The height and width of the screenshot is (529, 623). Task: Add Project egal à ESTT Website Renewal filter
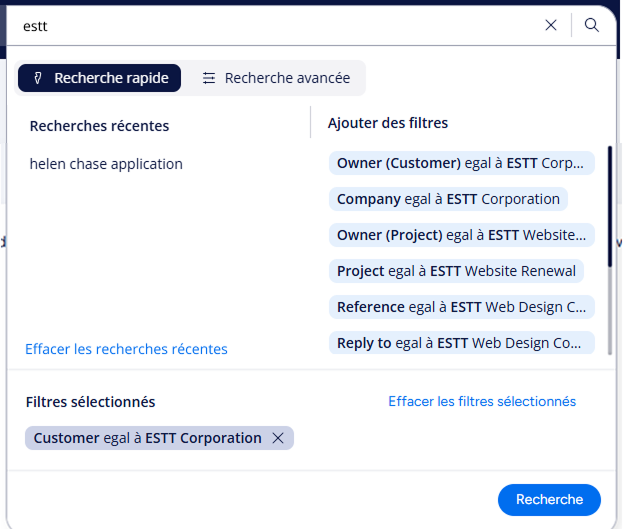(x=456, y=271)
